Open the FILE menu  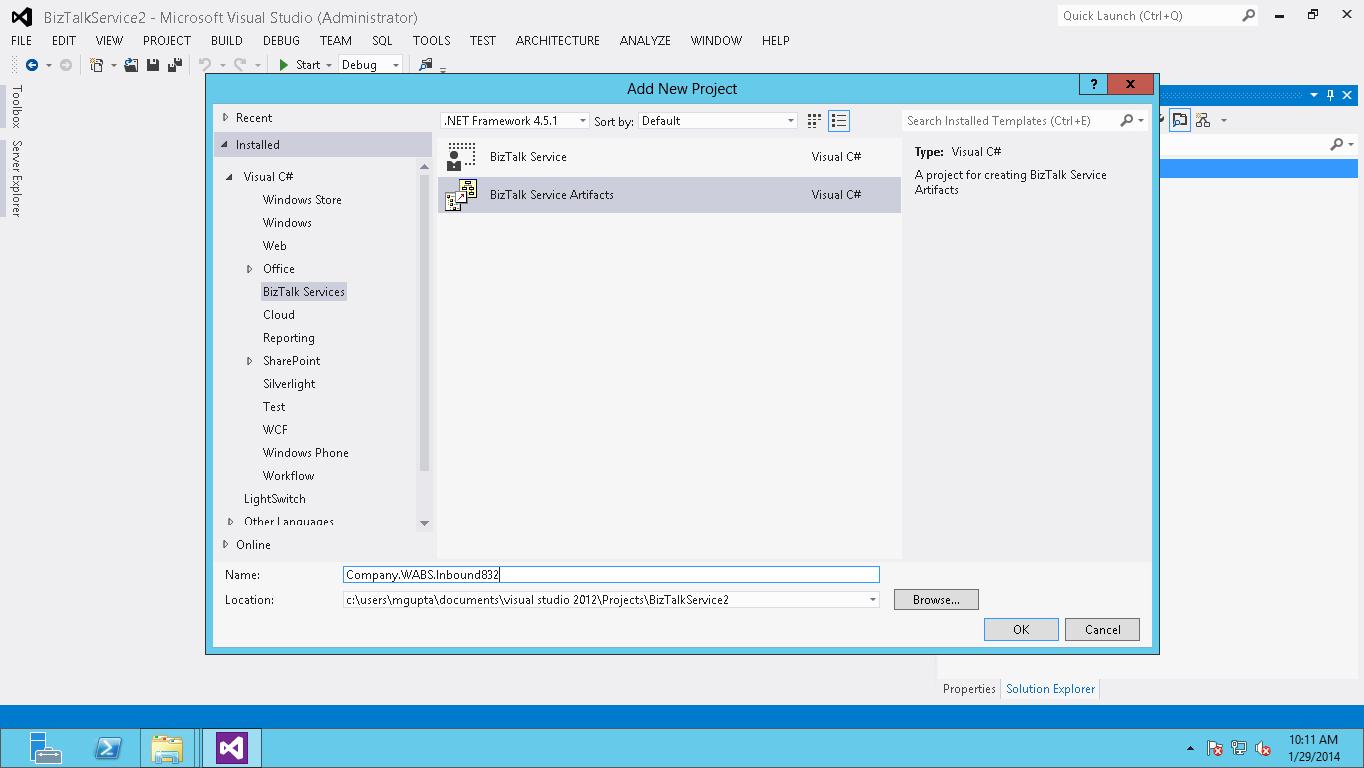pyautogui.click(x=21, y=41)
